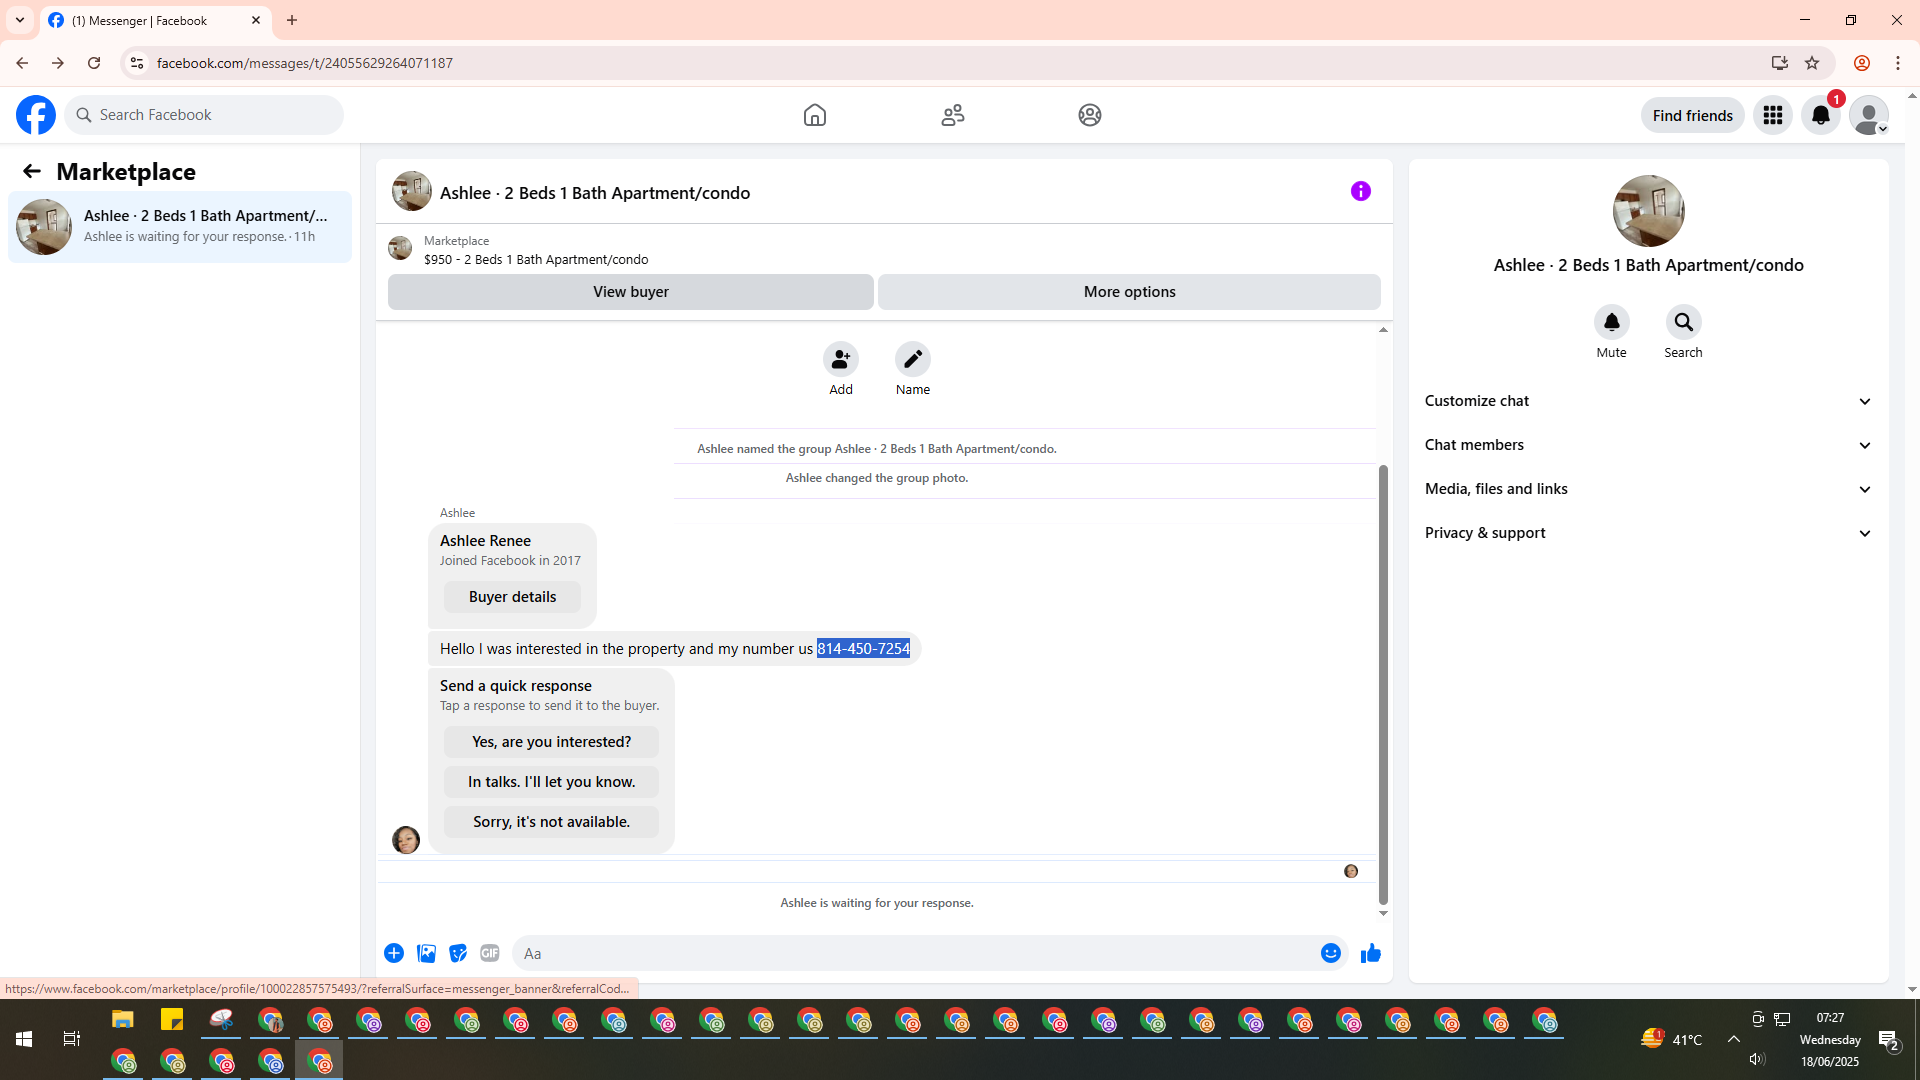Image resolution: width=1920 pixels, height=1080 pixels.
Task: Go back from Marketplace chats
Action: (32, 171)
